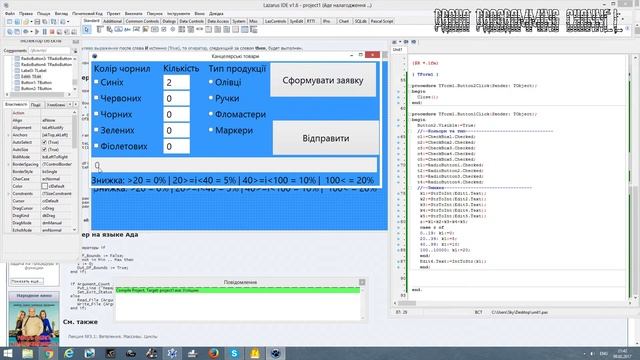Click the Color clDefault swatch in Object Inspector

44,187
